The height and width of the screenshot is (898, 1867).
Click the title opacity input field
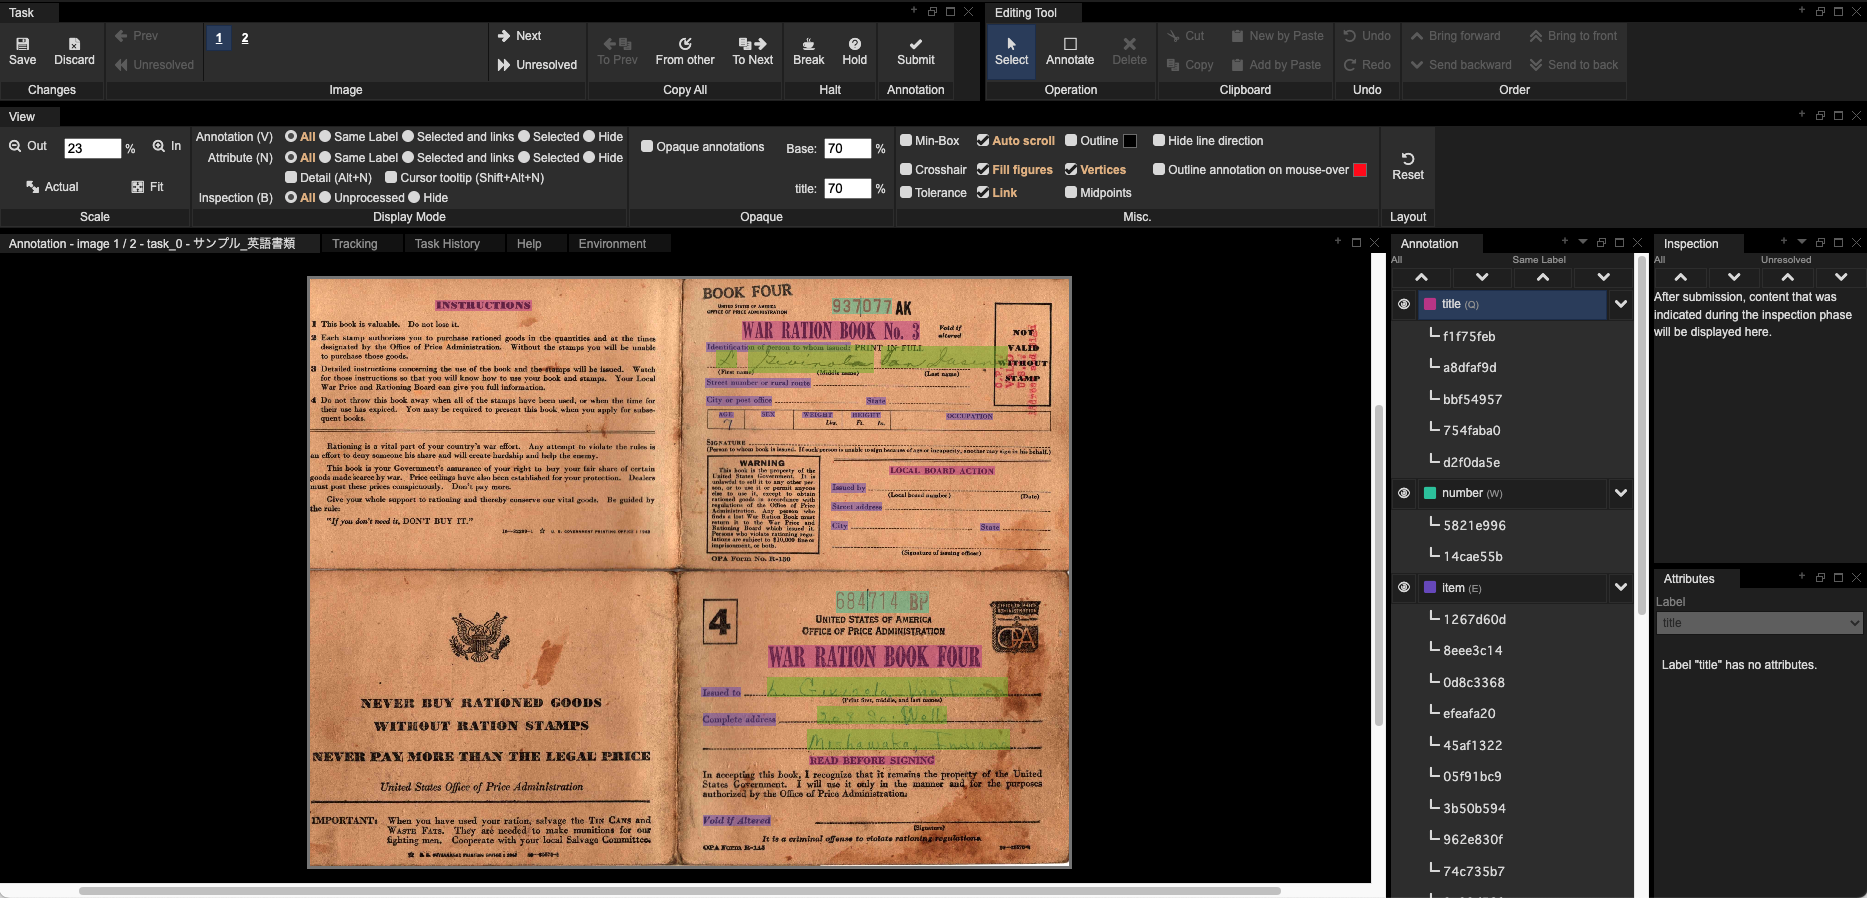[x=847, y=188]
